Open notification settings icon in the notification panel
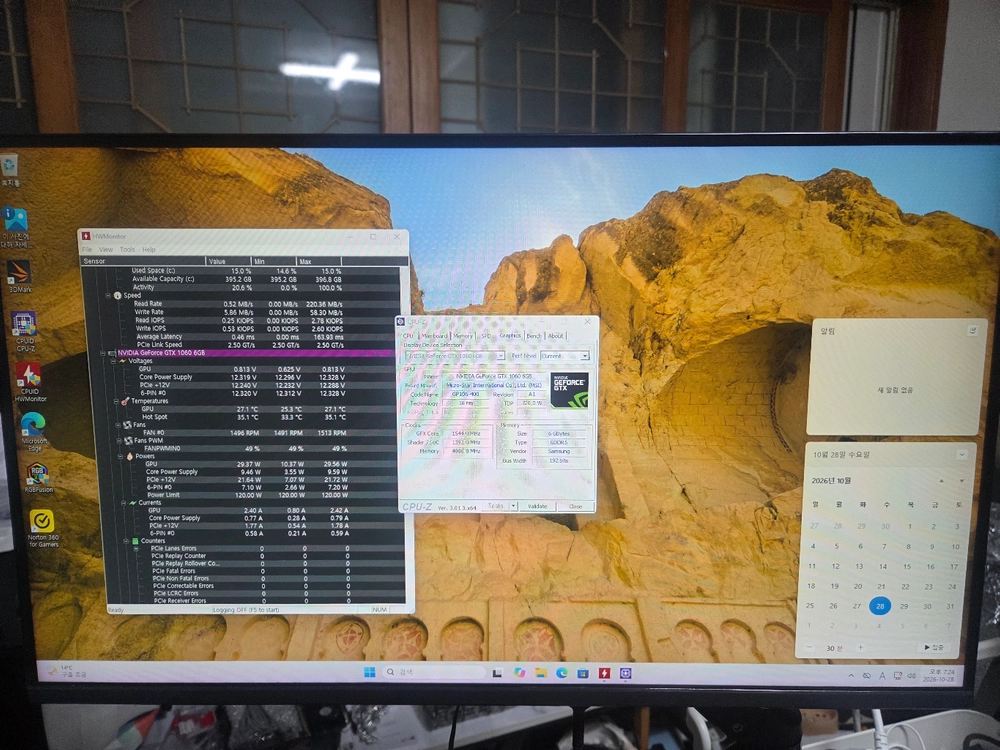Screen dimensions: 1000x750 tap(973, 330)
